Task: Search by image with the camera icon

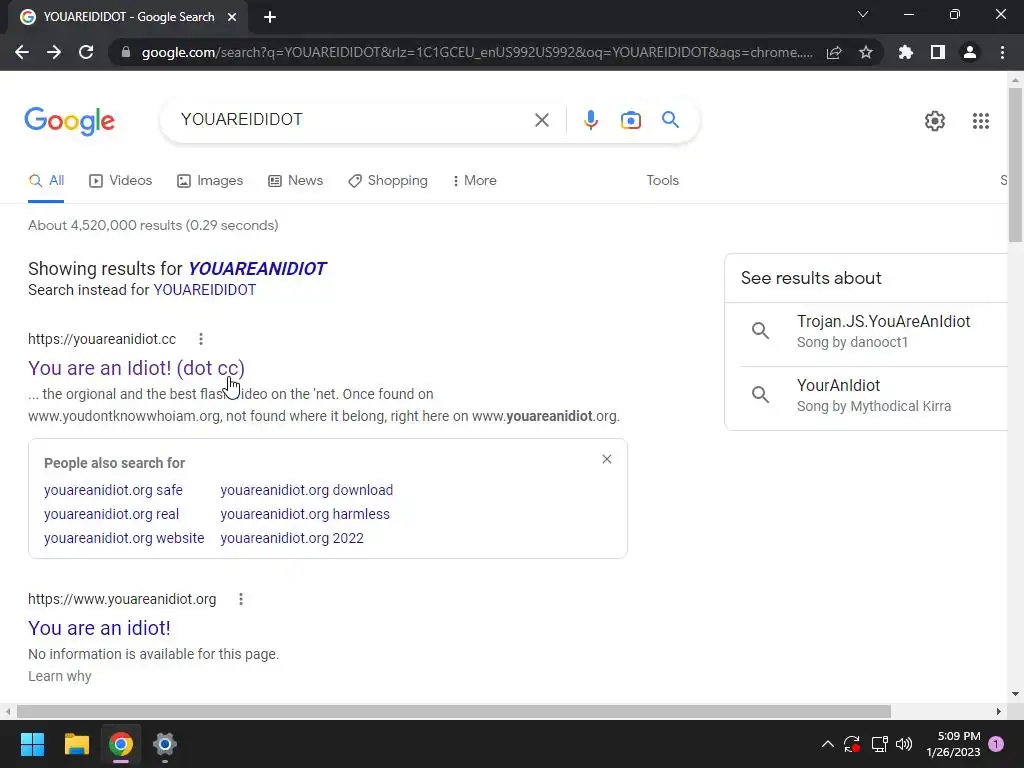Action: [x=631, y=120]
